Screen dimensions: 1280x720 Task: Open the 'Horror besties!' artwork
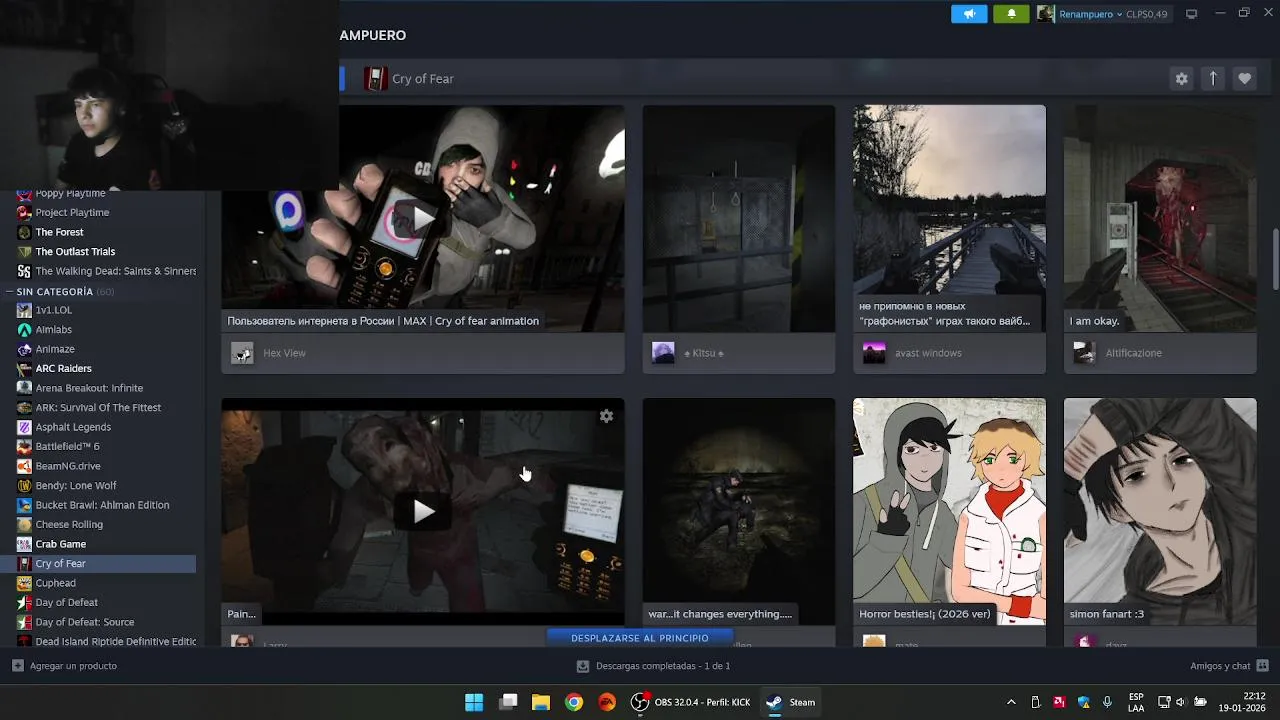pyautogui.click(x=949, y=511)
